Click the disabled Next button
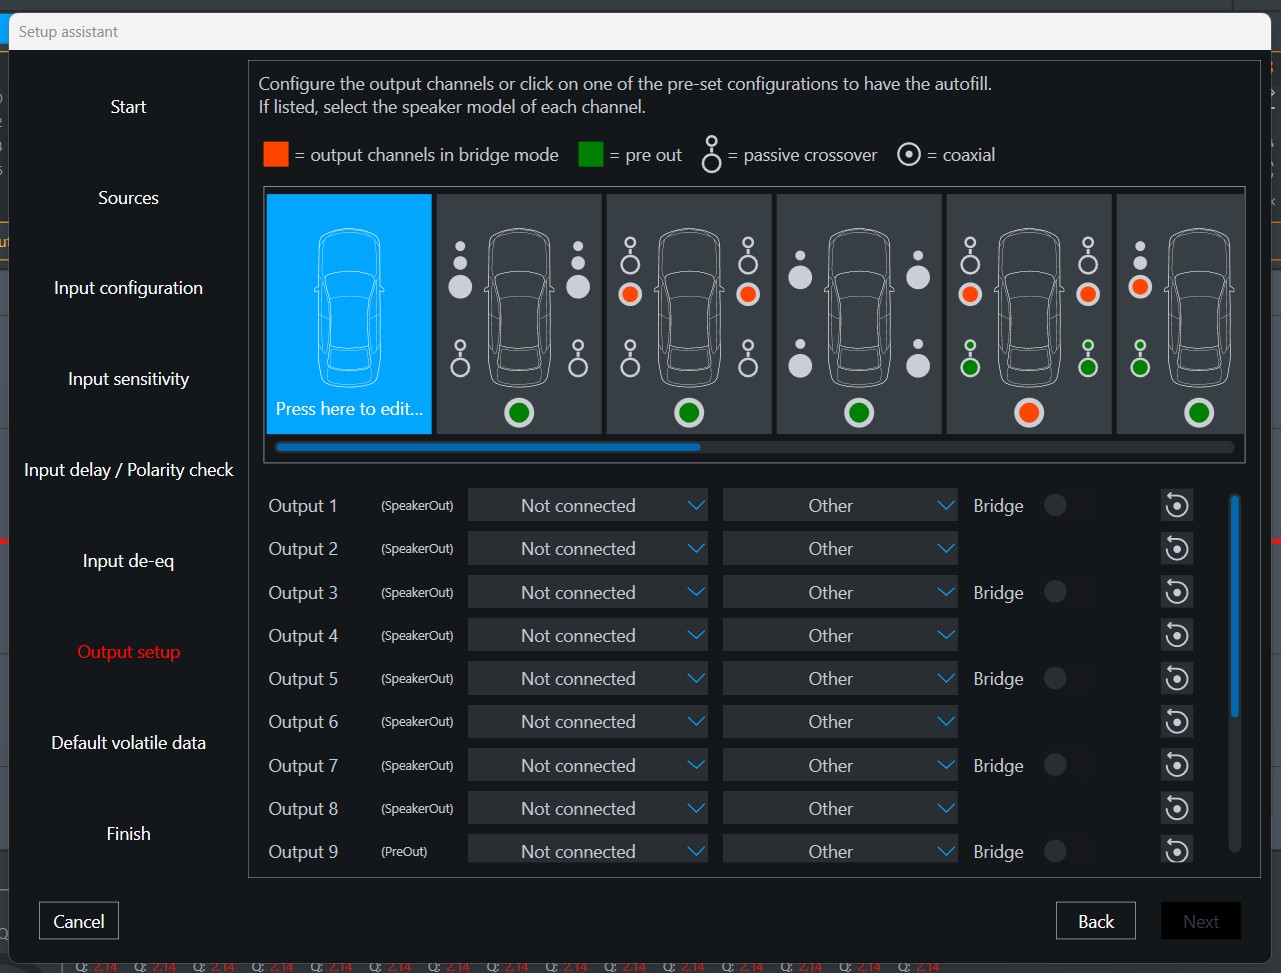 point(1201,921)
